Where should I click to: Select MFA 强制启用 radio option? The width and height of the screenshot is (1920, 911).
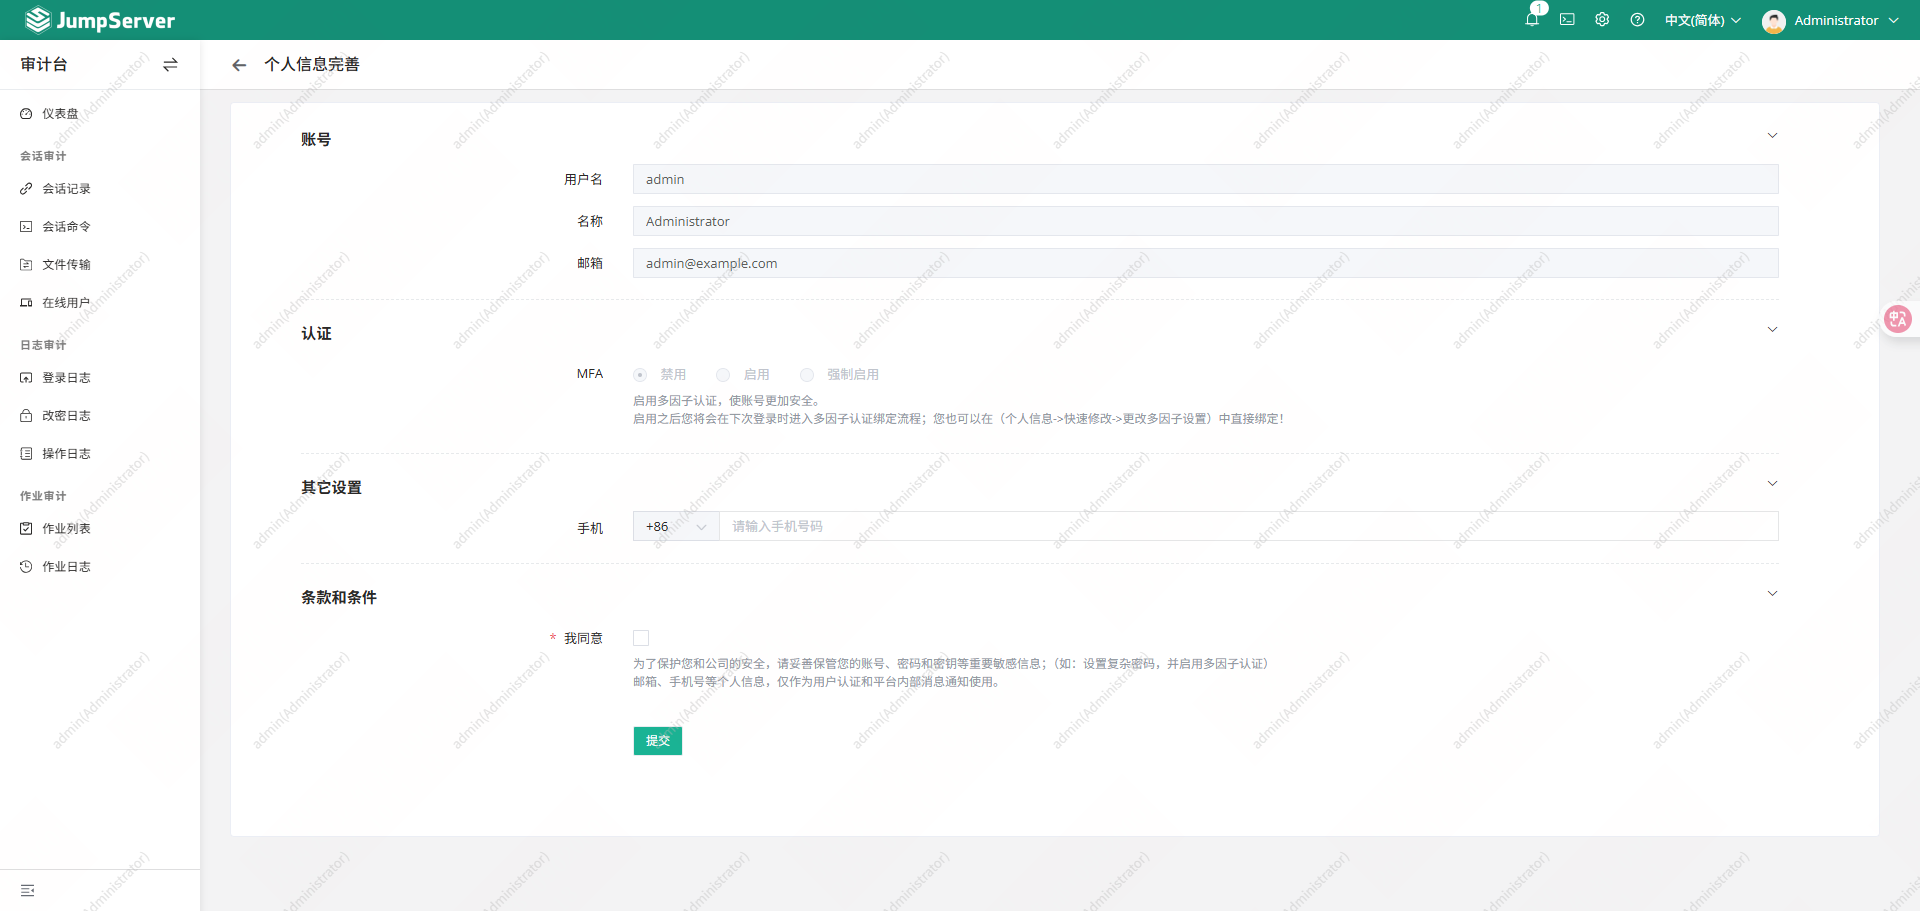(x=807, y=375)
